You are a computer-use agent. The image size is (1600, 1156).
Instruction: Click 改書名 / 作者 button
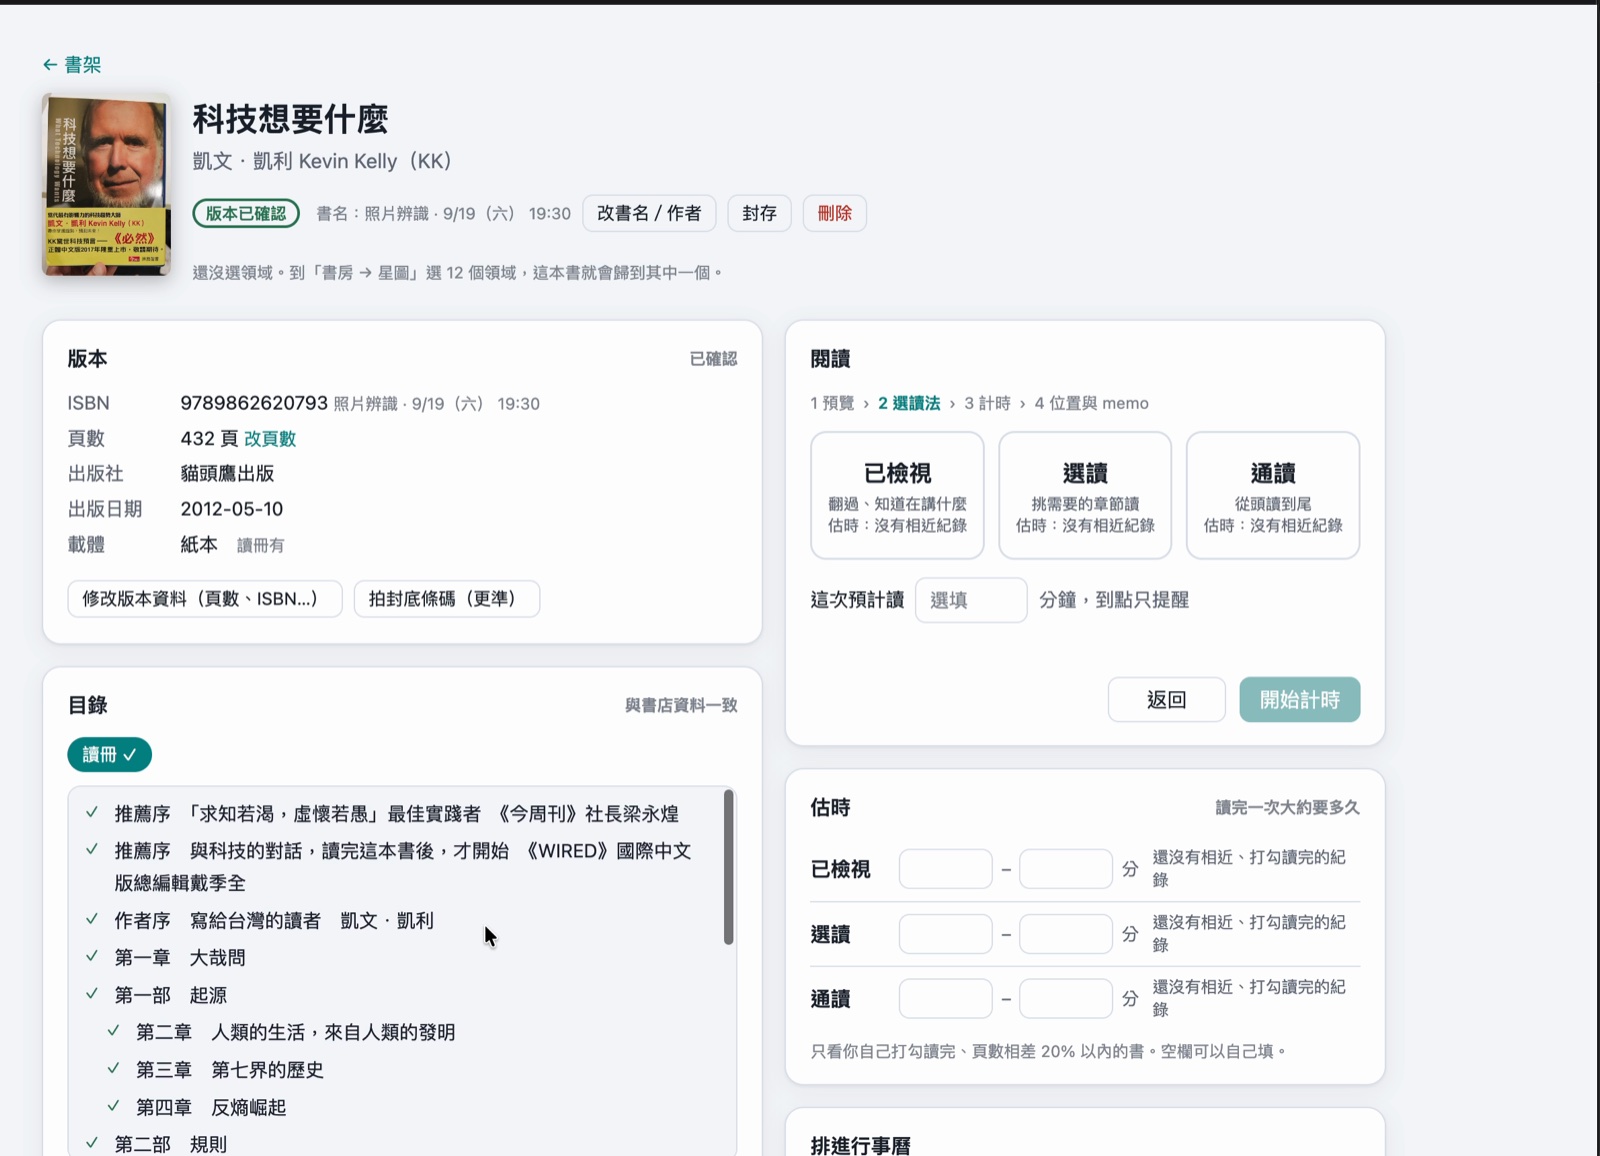click(x=649, y=213)
